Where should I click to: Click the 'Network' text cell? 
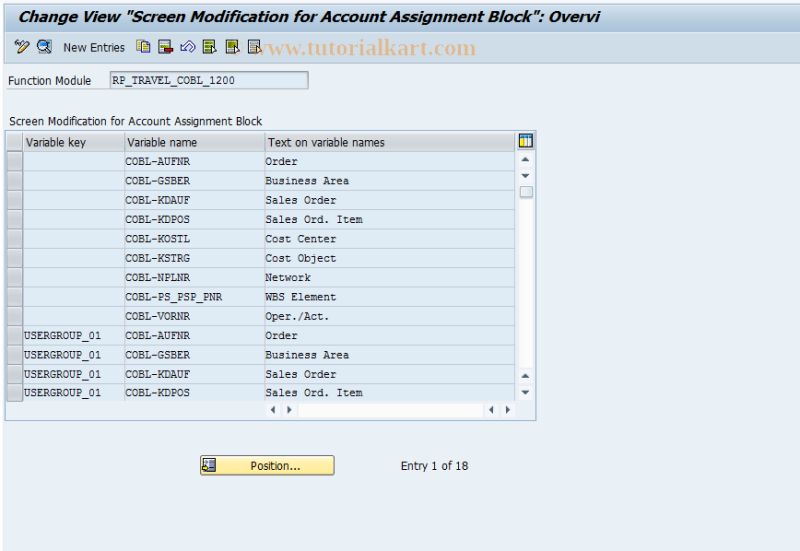pos(390,278)
